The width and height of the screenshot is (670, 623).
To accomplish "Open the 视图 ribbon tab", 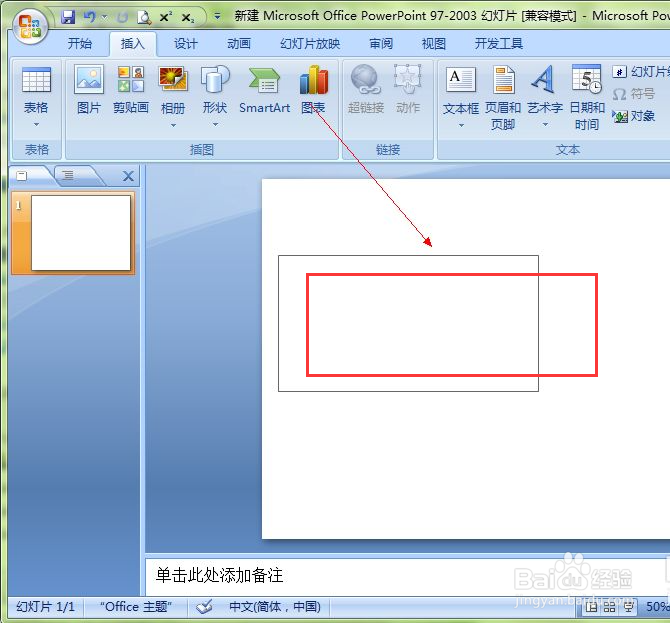I will [434, 44].
